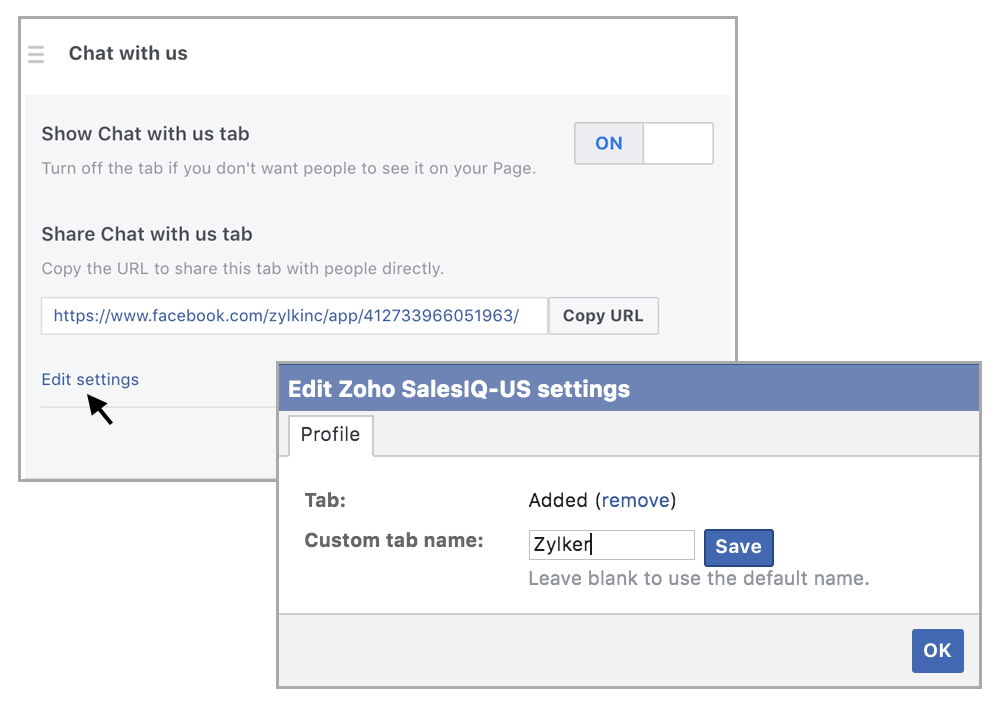The width and height of the screenshot is (1002, 722).
Task: Click the blank off side of the ON switch
Action: tap(678, 143)
